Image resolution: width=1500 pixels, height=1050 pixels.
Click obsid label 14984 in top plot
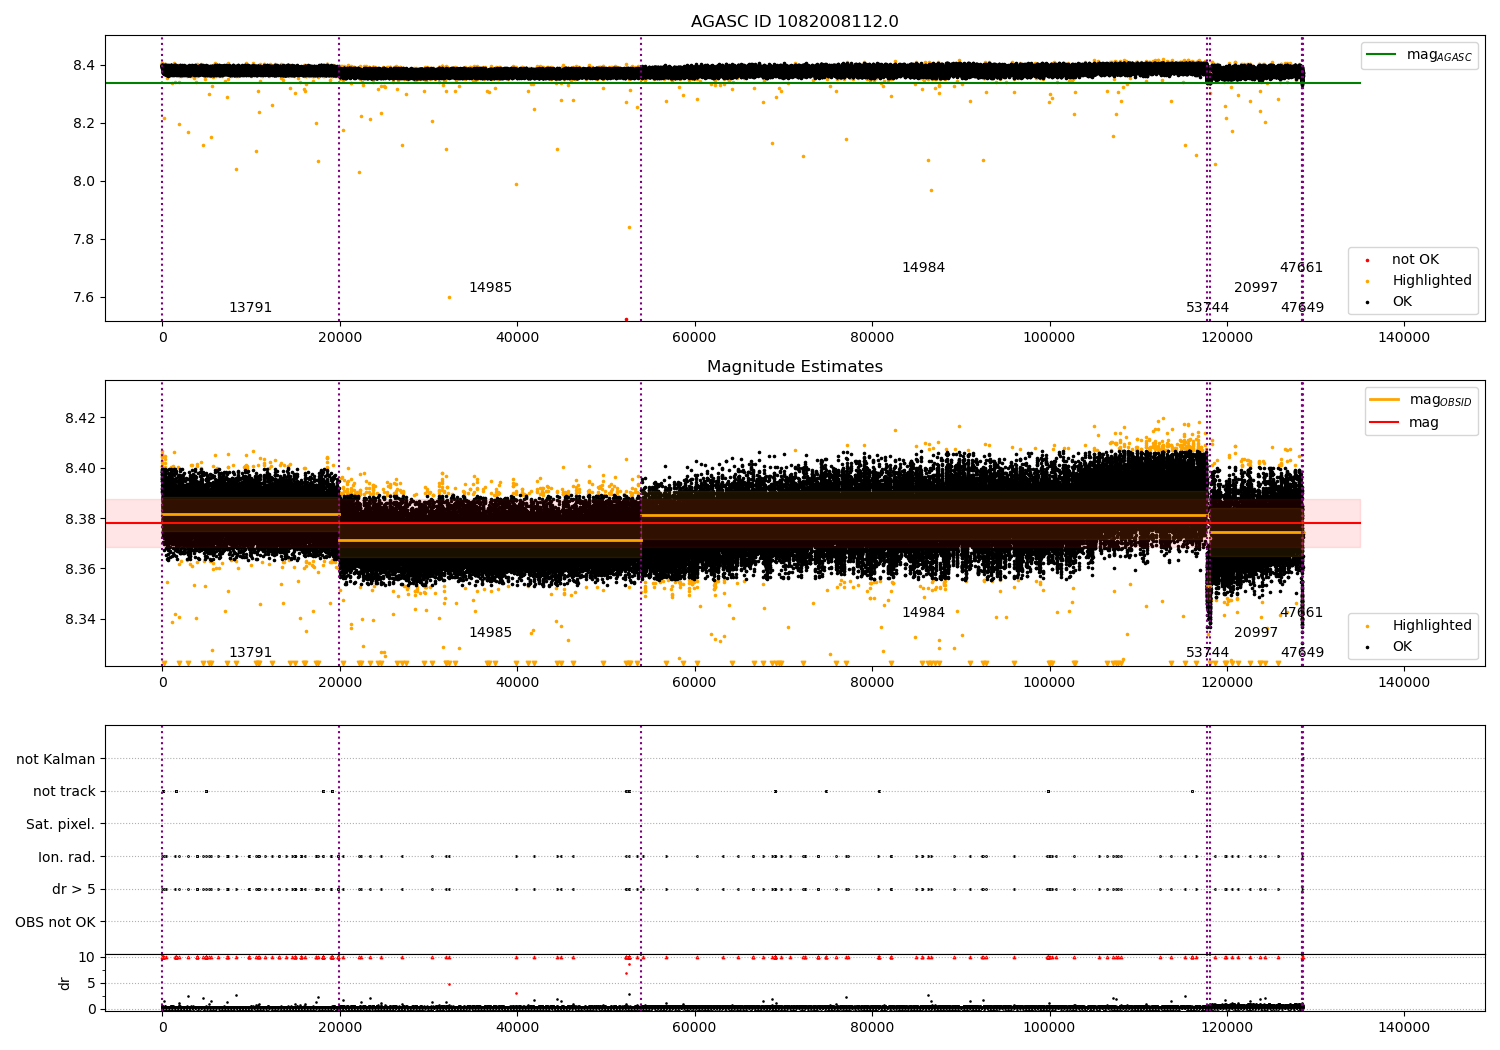[x=923, y=268]
